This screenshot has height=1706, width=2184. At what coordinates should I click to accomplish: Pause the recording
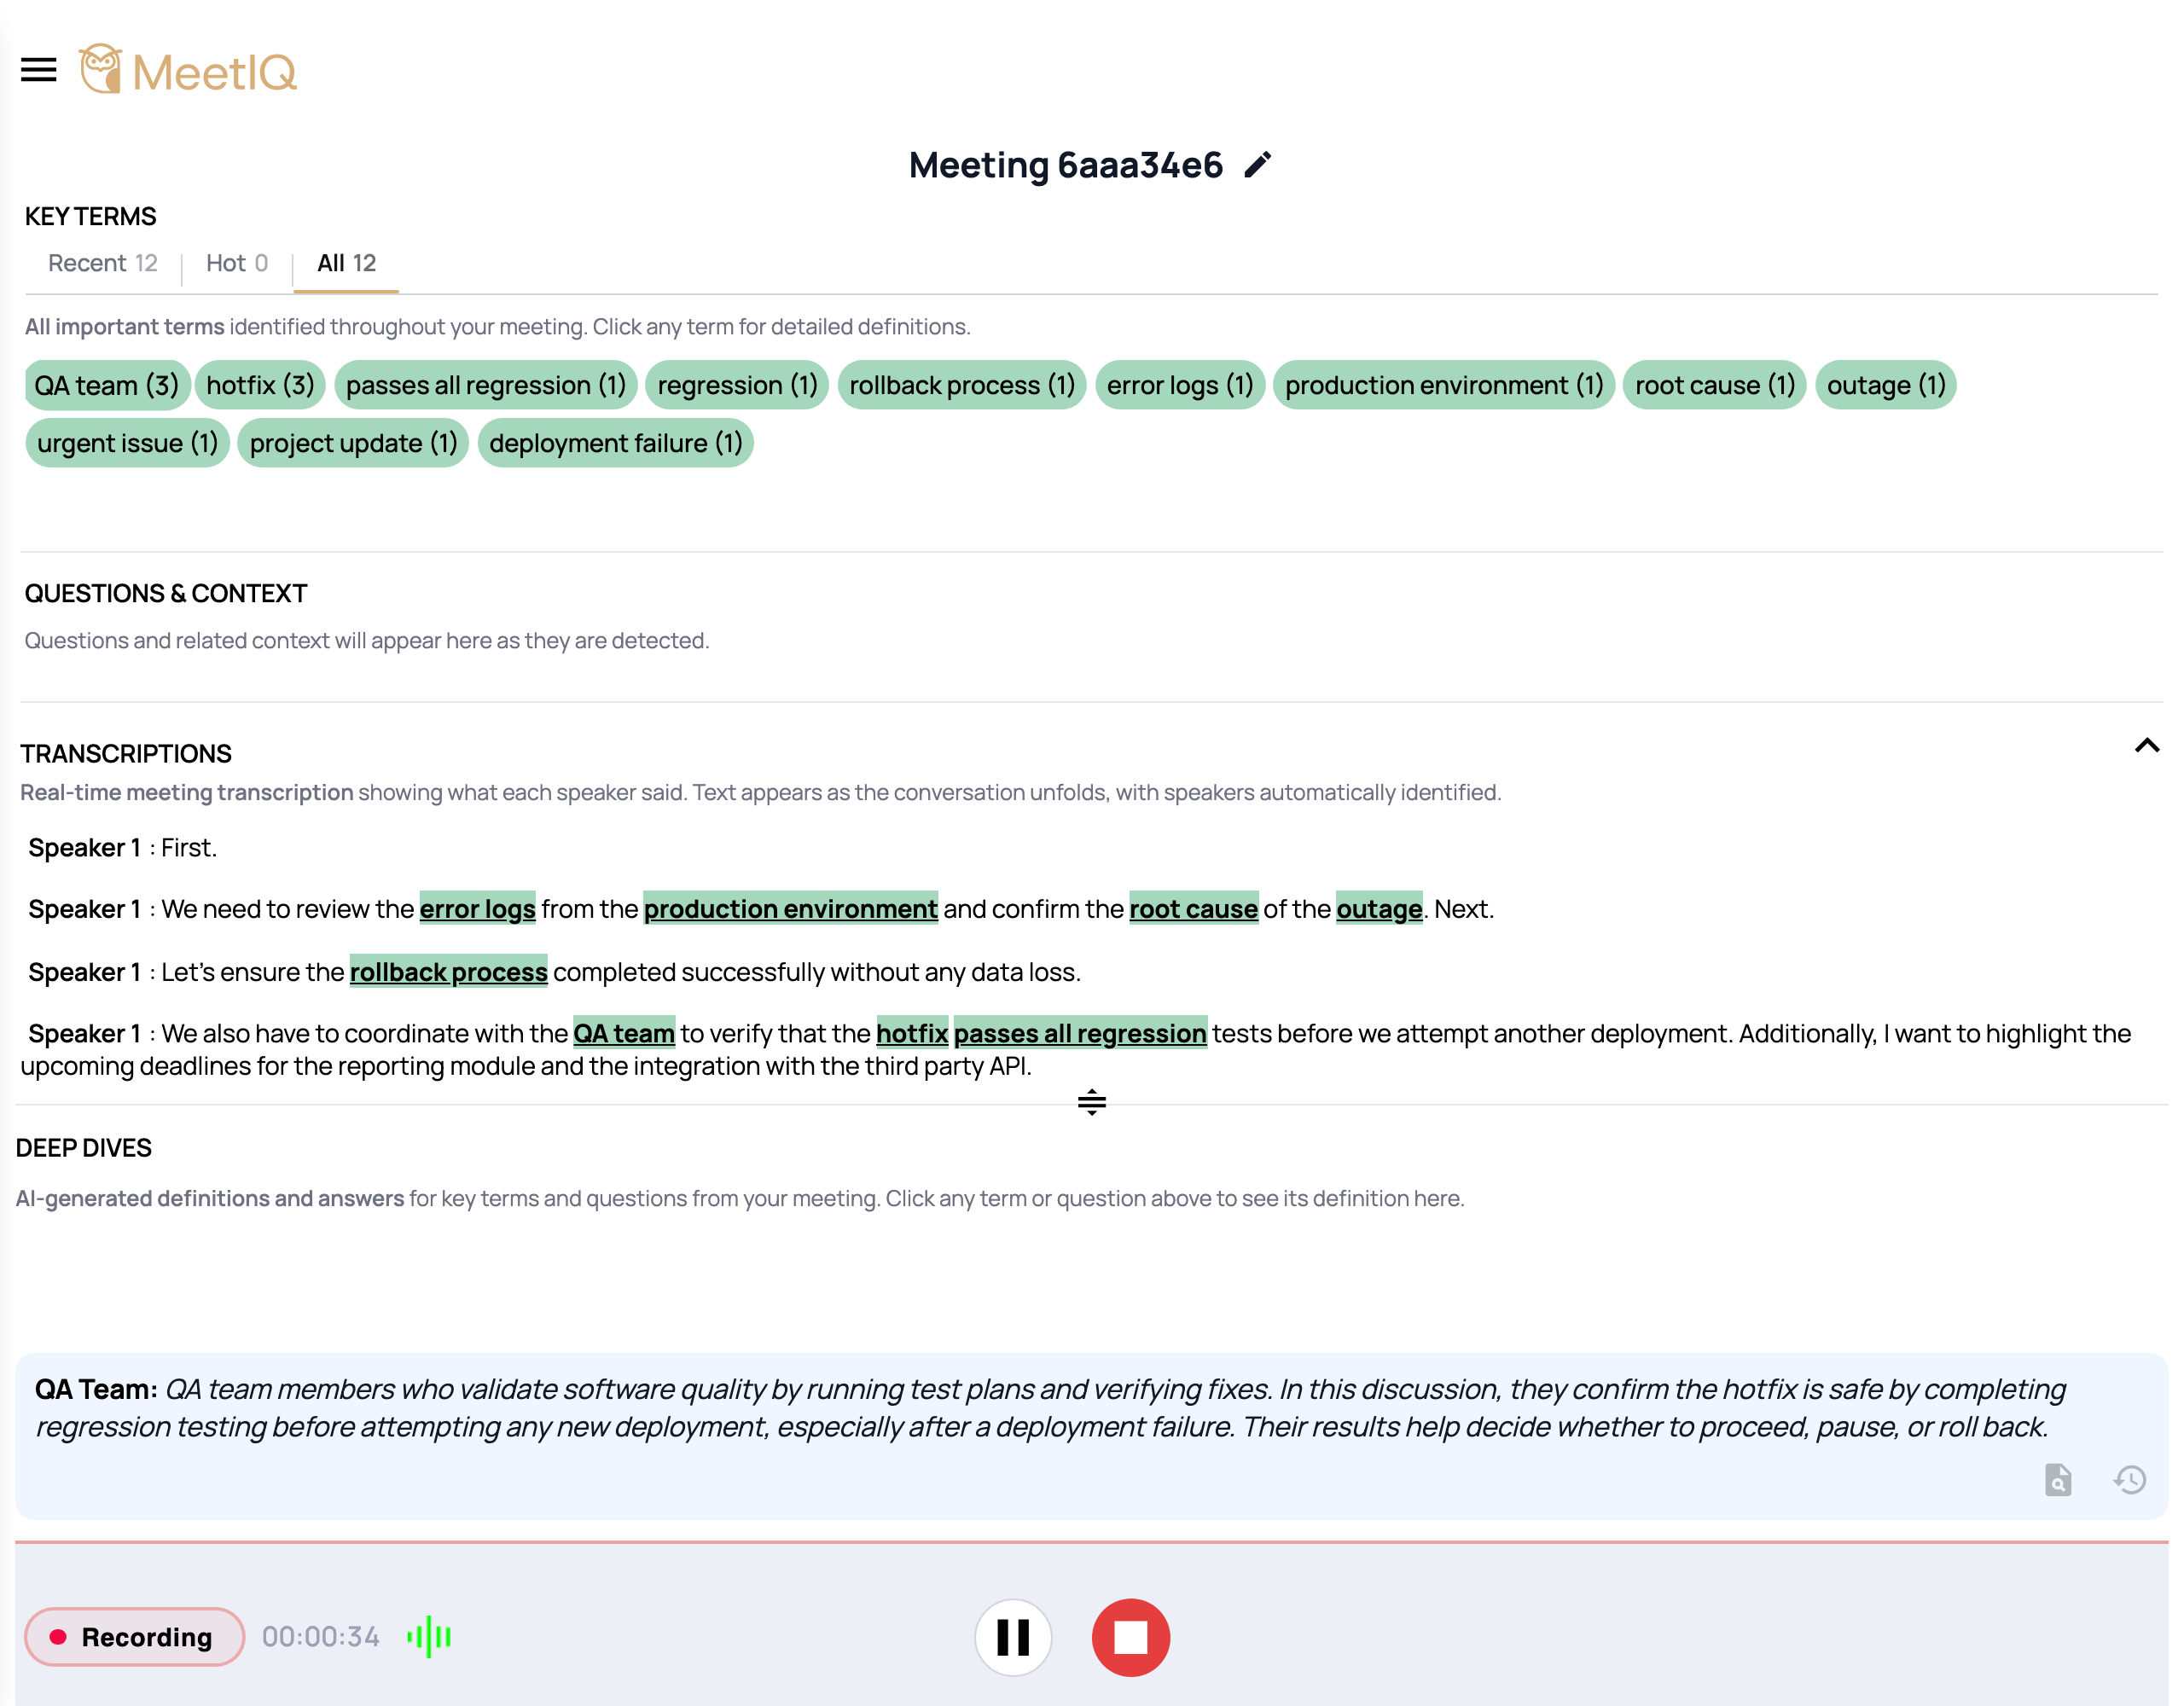(1013, 1637)
